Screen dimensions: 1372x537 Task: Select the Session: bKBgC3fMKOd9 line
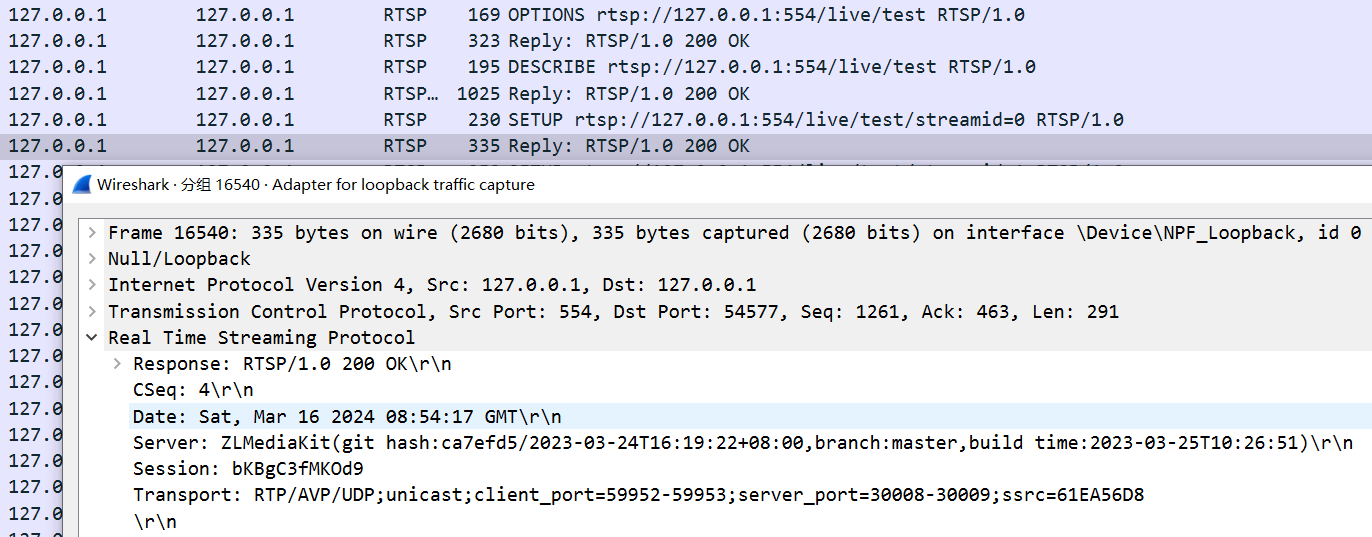(x=725, y=469)
